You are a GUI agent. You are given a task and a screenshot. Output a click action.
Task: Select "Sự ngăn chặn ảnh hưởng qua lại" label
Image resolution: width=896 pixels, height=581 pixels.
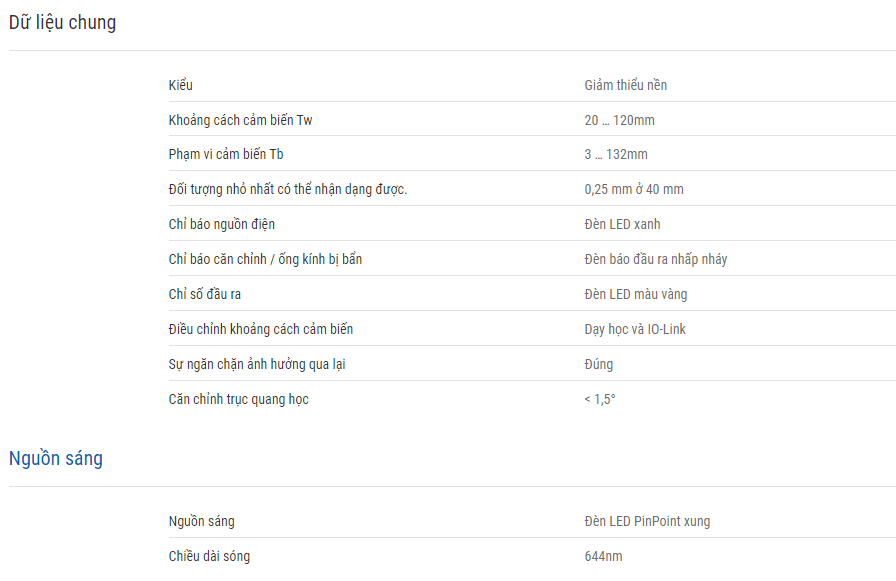[257, 364]
